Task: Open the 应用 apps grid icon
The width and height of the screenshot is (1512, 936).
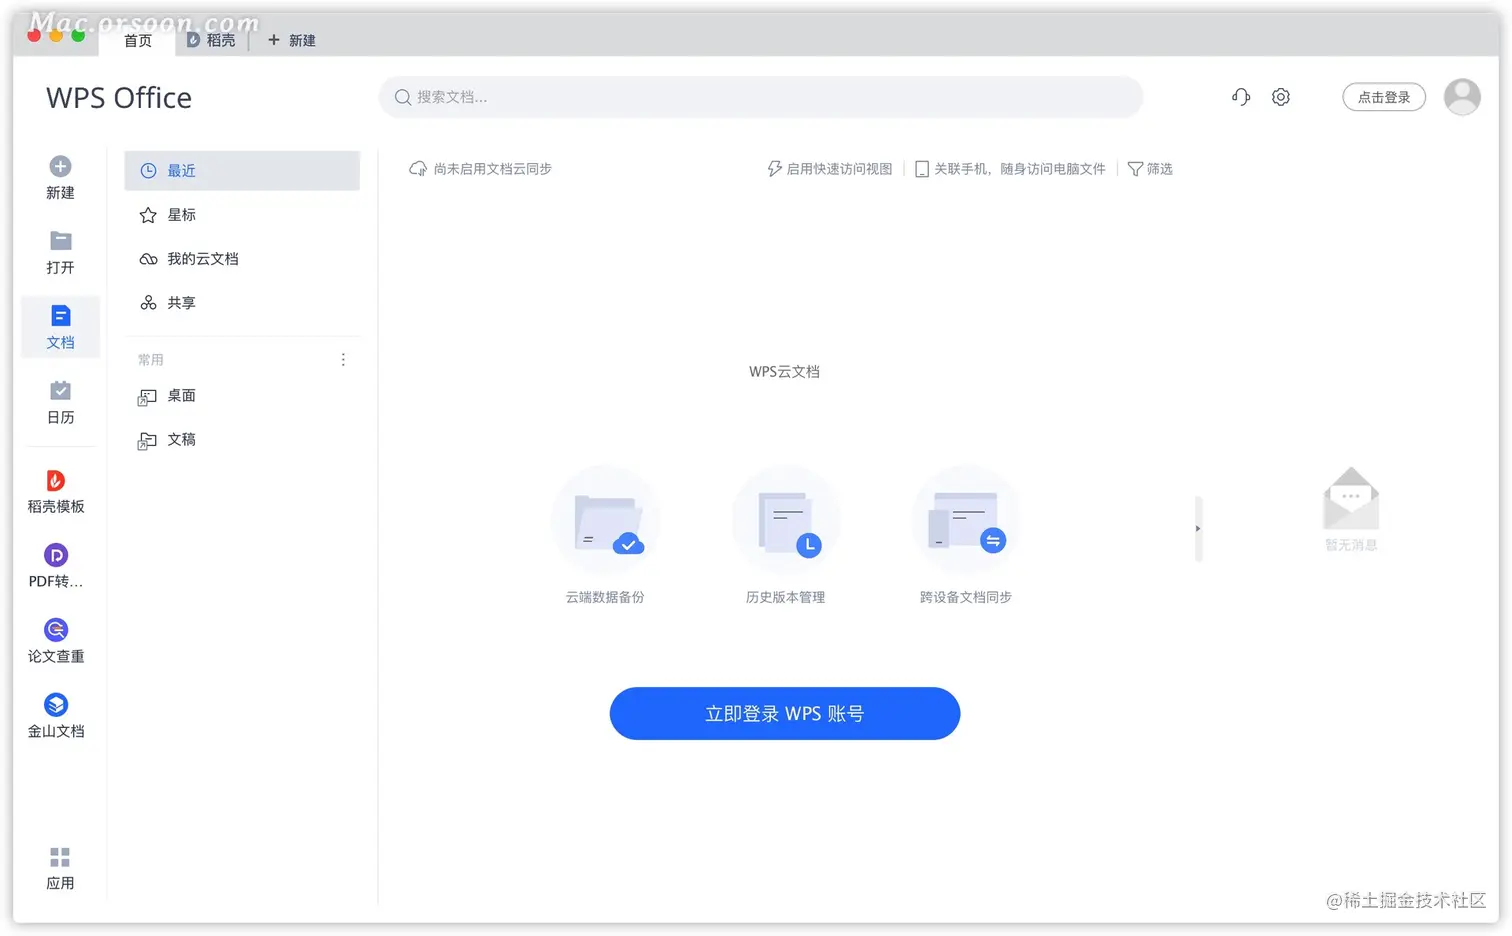Action: pos(60,857)
